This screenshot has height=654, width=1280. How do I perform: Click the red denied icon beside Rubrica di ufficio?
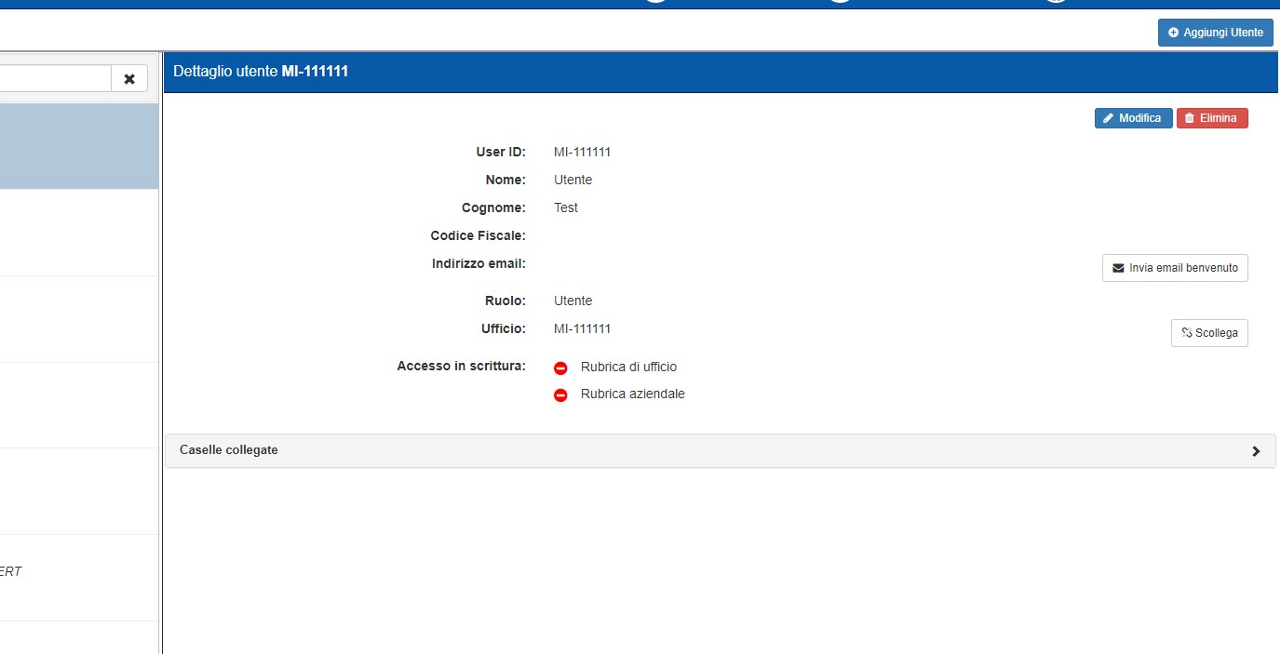(x=561, y=368)
